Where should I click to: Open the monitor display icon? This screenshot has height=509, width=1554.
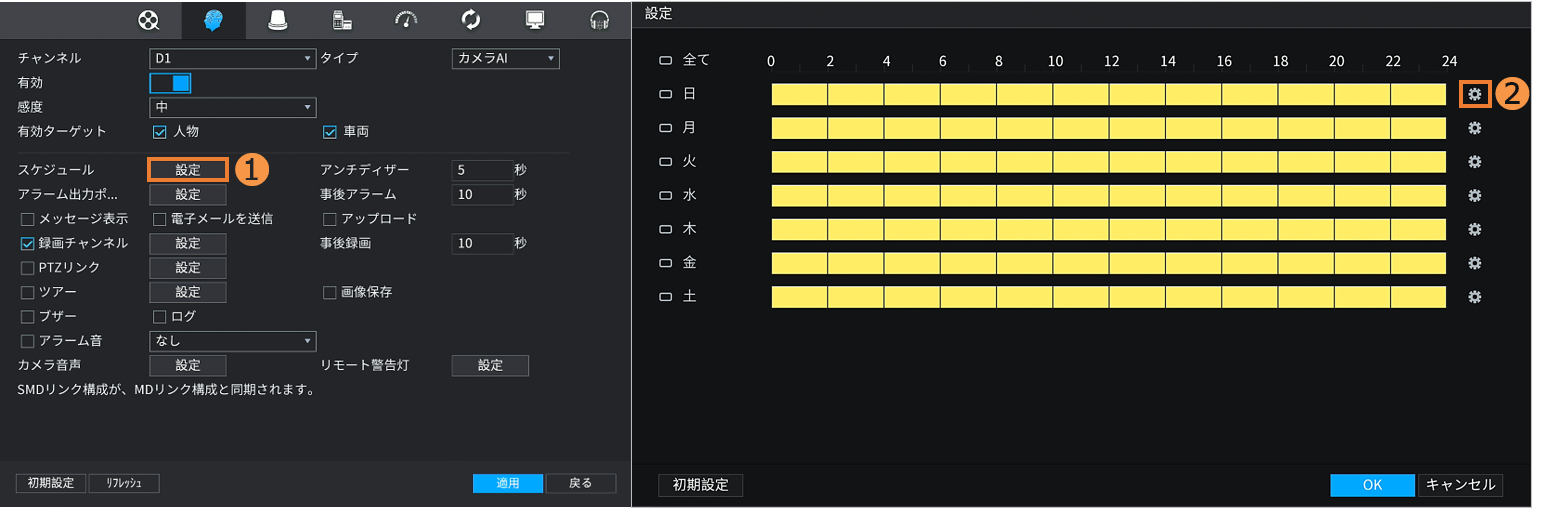click(x=536, y=20)
